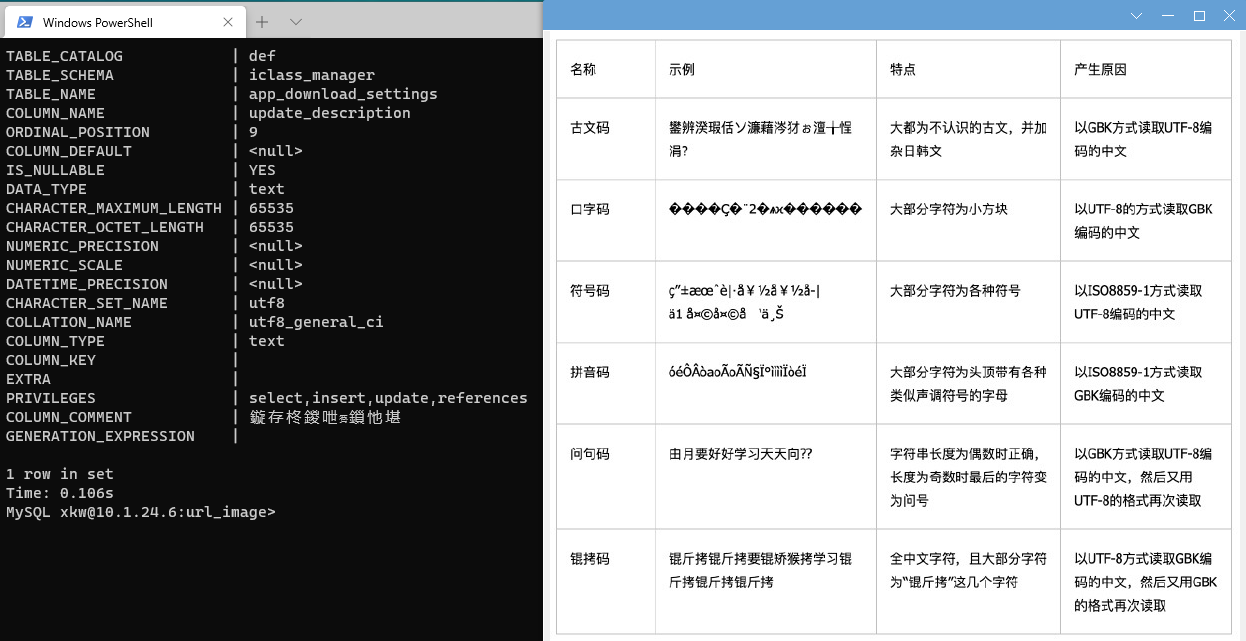Viewport: 1246px width, 641px height.
Task: Click the example '由月要好好学习天天向??'
Action: 741,454
